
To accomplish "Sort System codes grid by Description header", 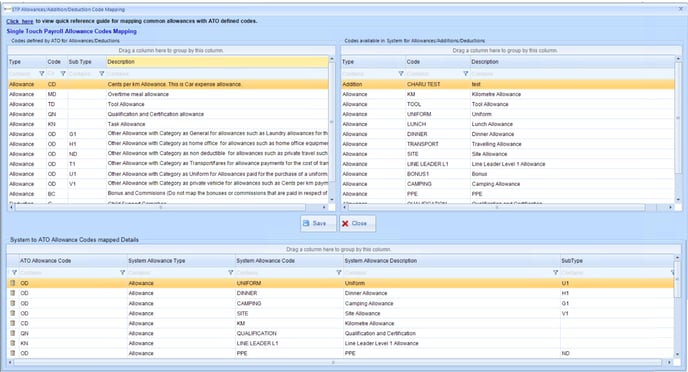I will (572, 62).
